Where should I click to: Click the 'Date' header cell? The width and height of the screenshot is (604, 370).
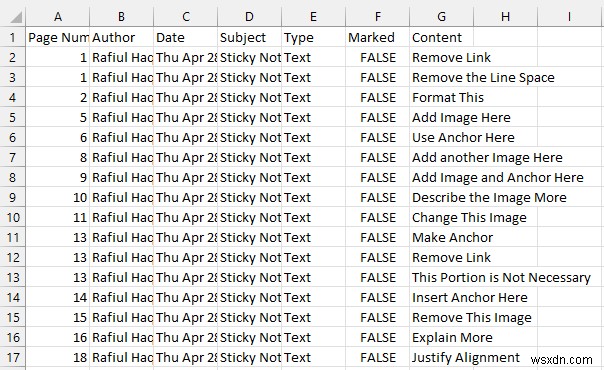point(186,37)
